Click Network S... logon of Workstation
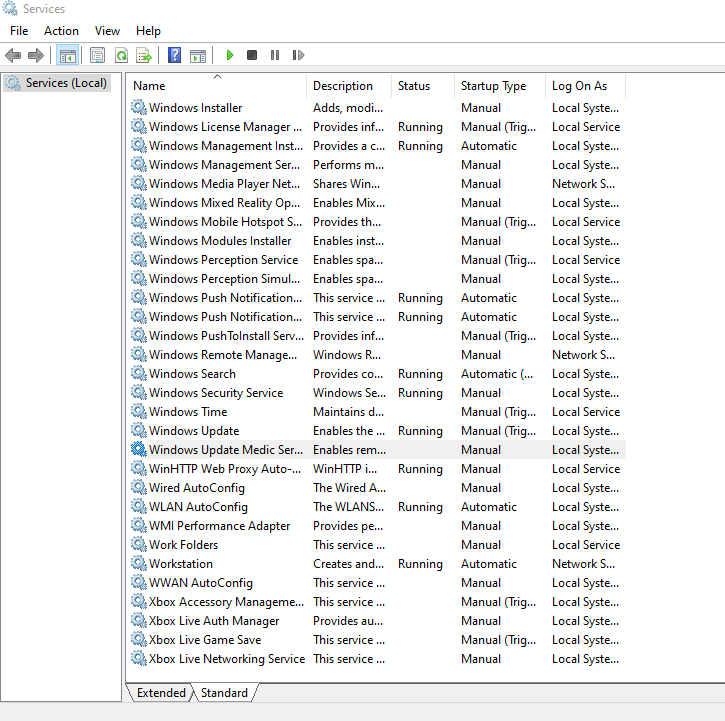Viewport: 725px width, 721px height. (583, 564)
